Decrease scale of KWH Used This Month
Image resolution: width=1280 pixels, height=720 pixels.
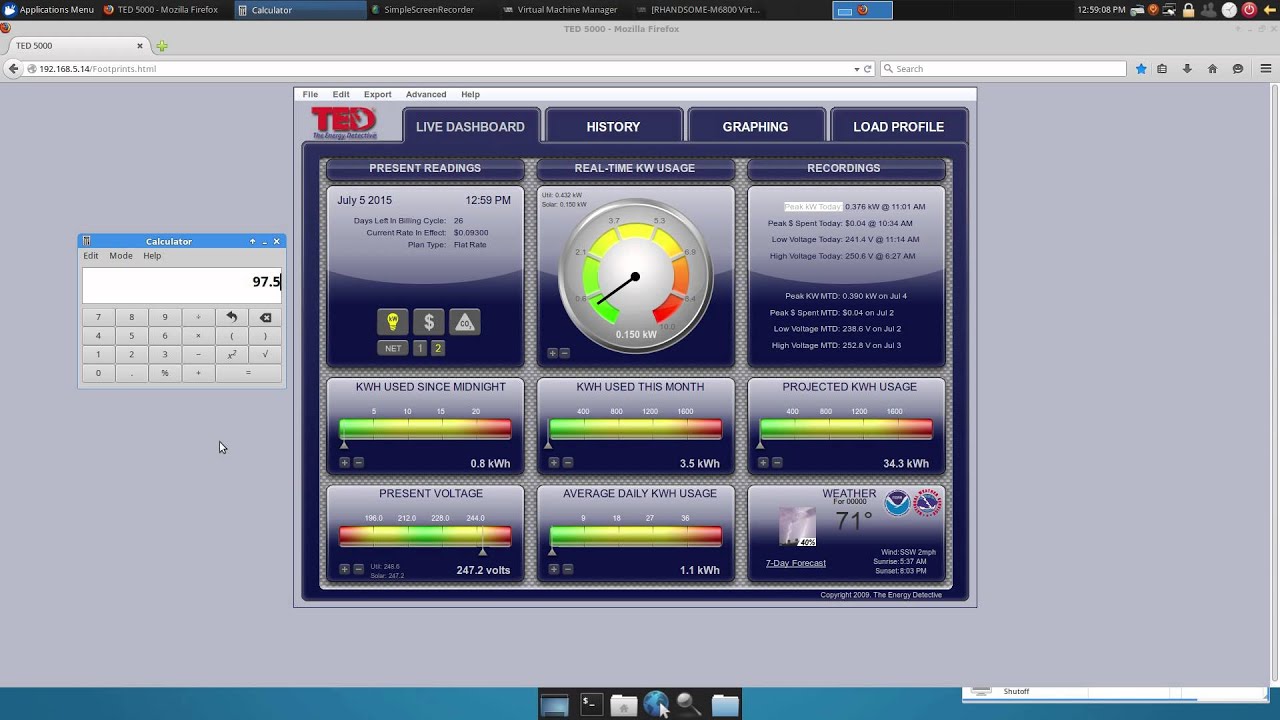(x=567, y=462)
